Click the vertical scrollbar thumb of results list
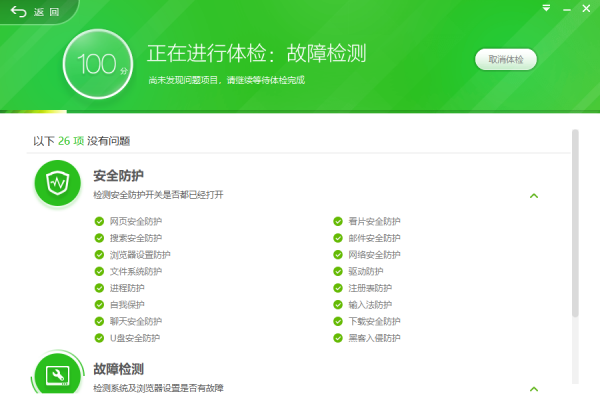Screen dimensions: 600x400 coord(575,223)
